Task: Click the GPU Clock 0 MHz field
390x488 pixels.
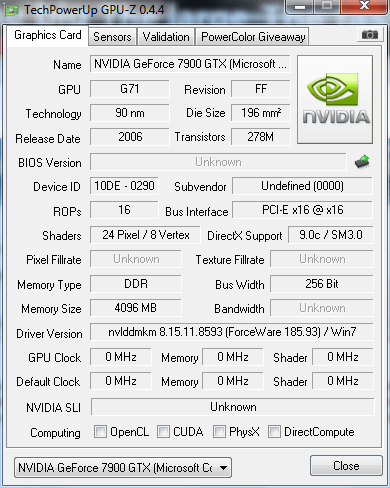Action: coord(121,357)
